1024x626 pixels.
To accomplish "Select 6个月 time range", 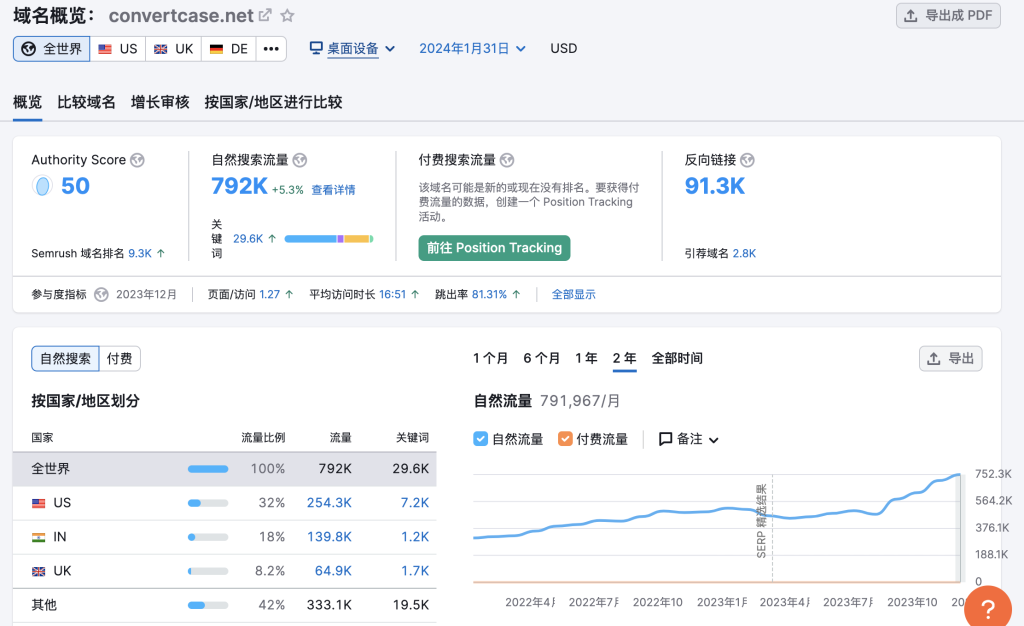I will coord(541,358).
